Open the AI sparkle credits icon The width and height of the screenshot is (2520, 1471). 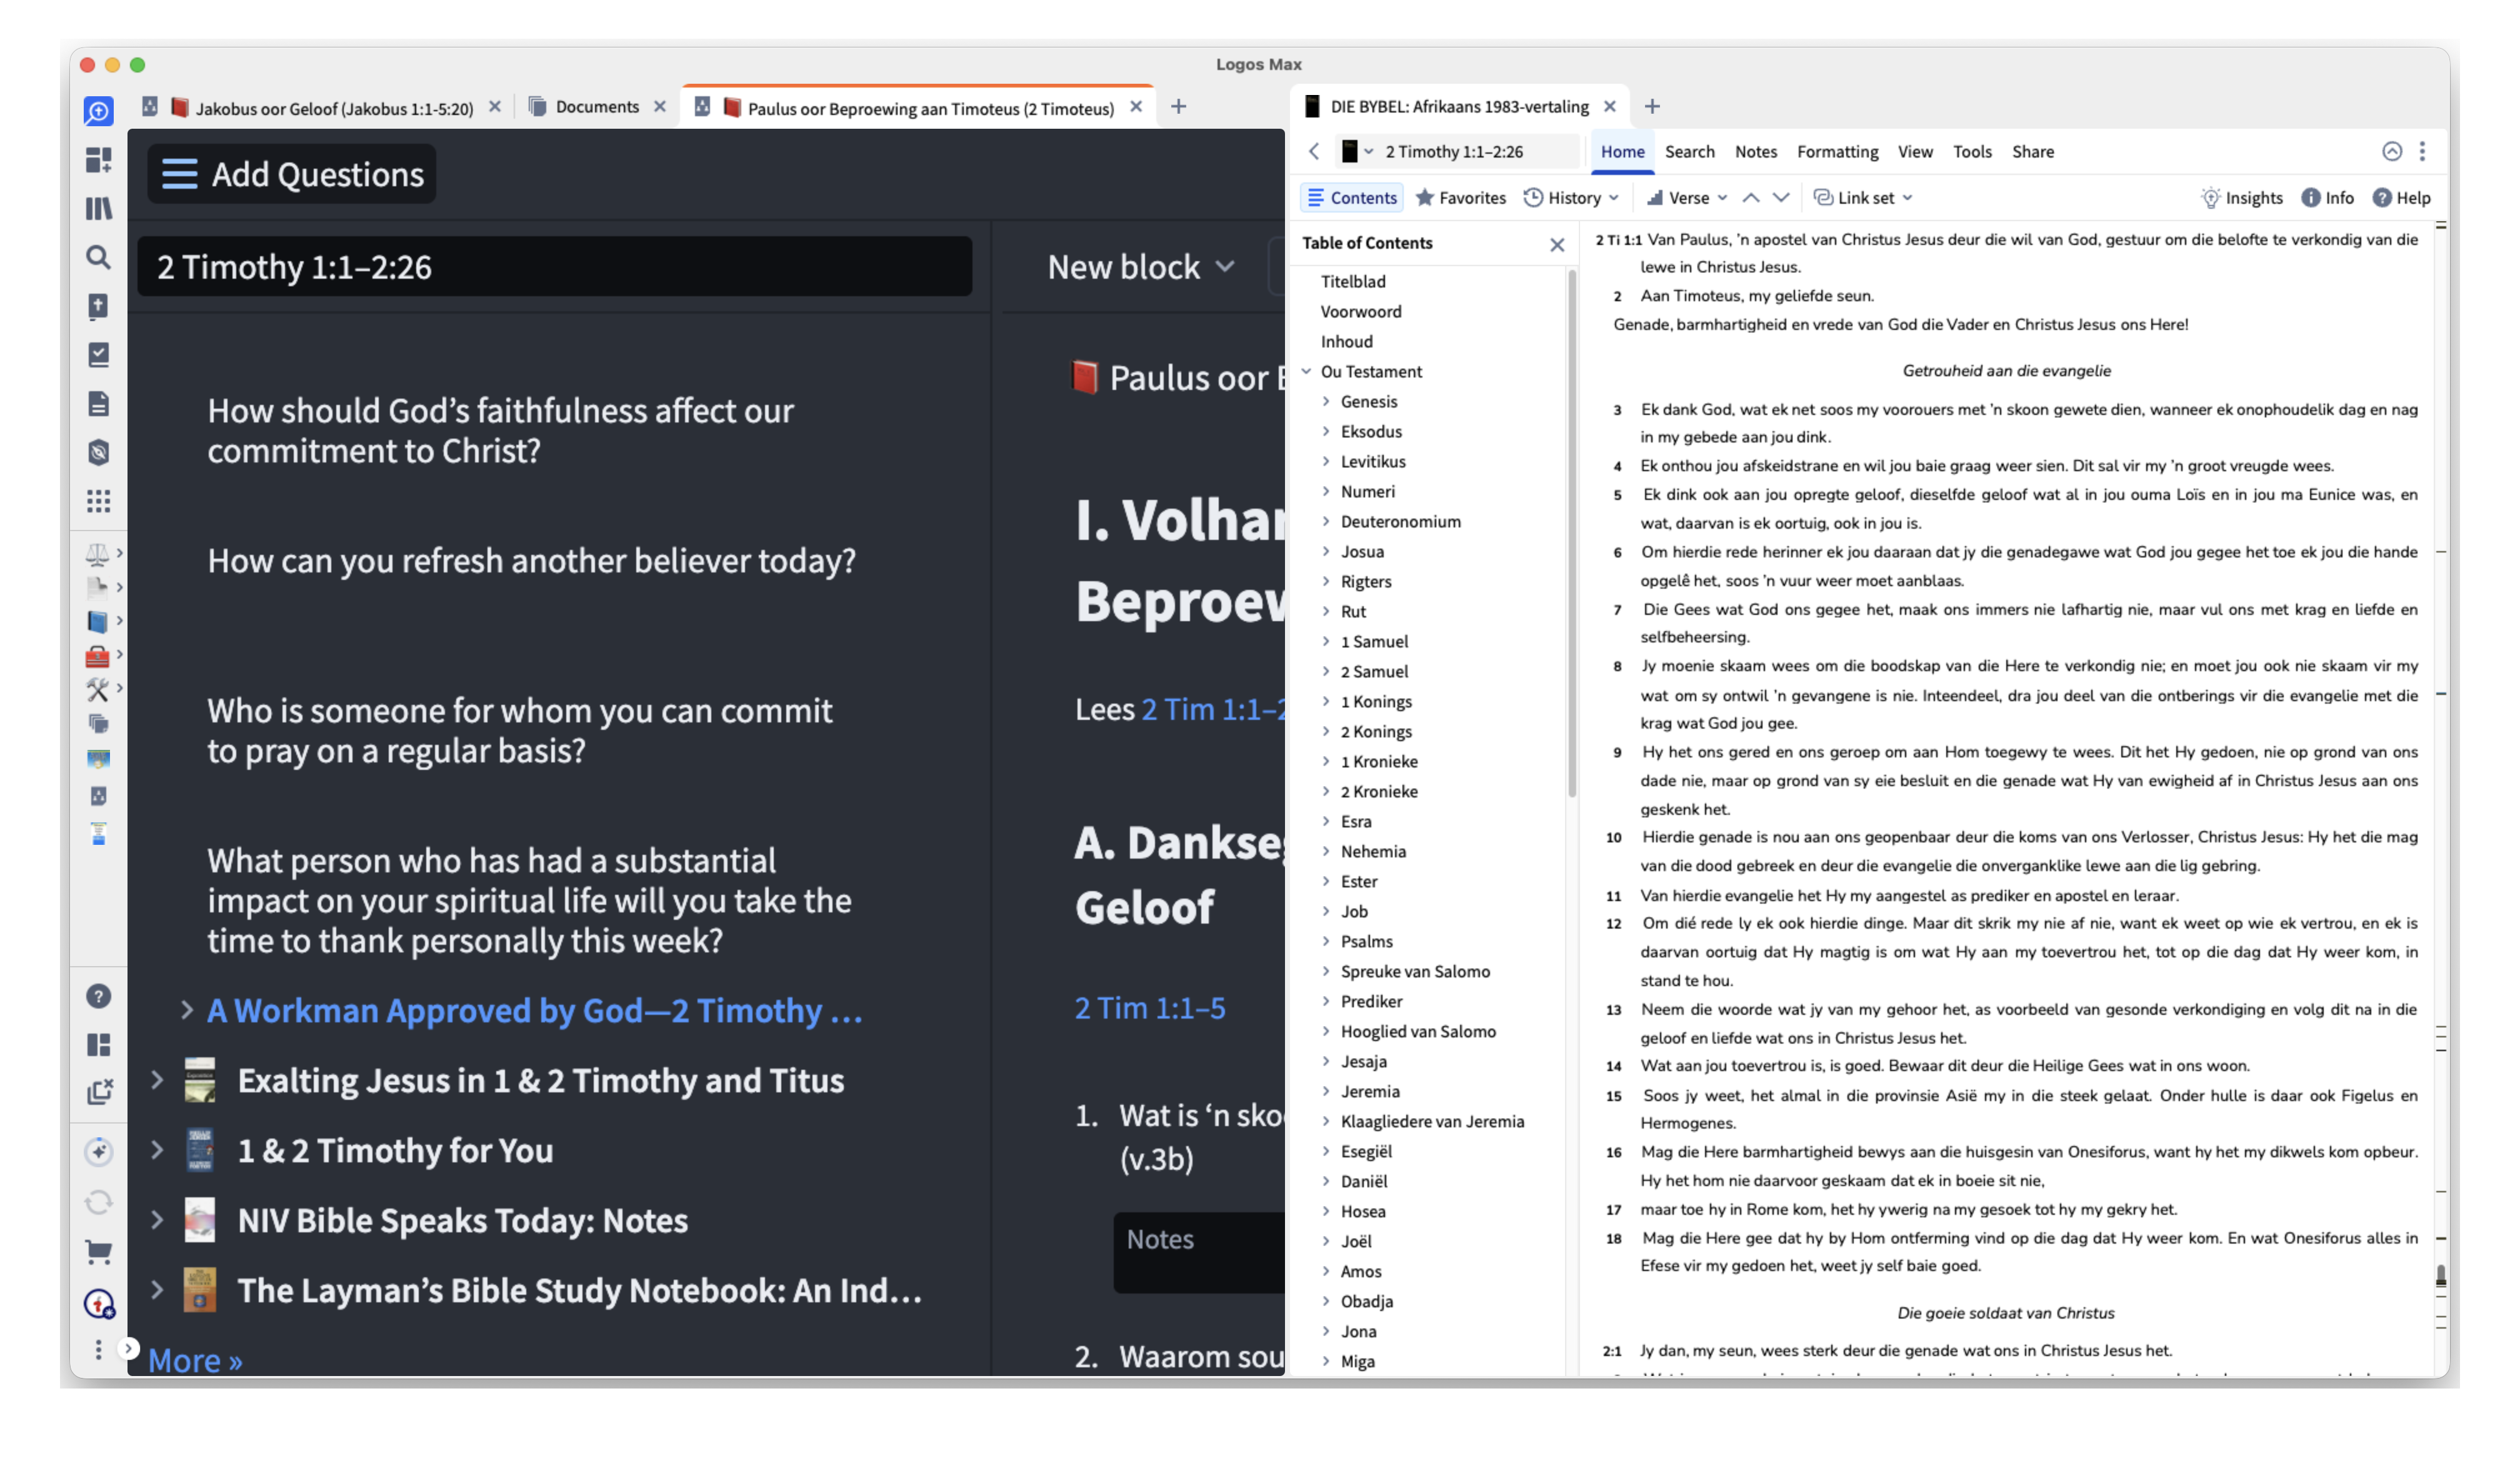pos(98,1152)
